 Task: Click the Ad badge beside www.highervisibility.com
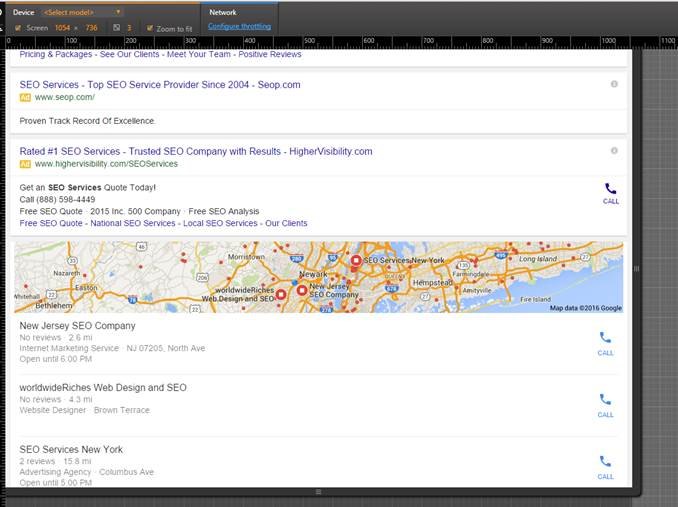point(25,164)
